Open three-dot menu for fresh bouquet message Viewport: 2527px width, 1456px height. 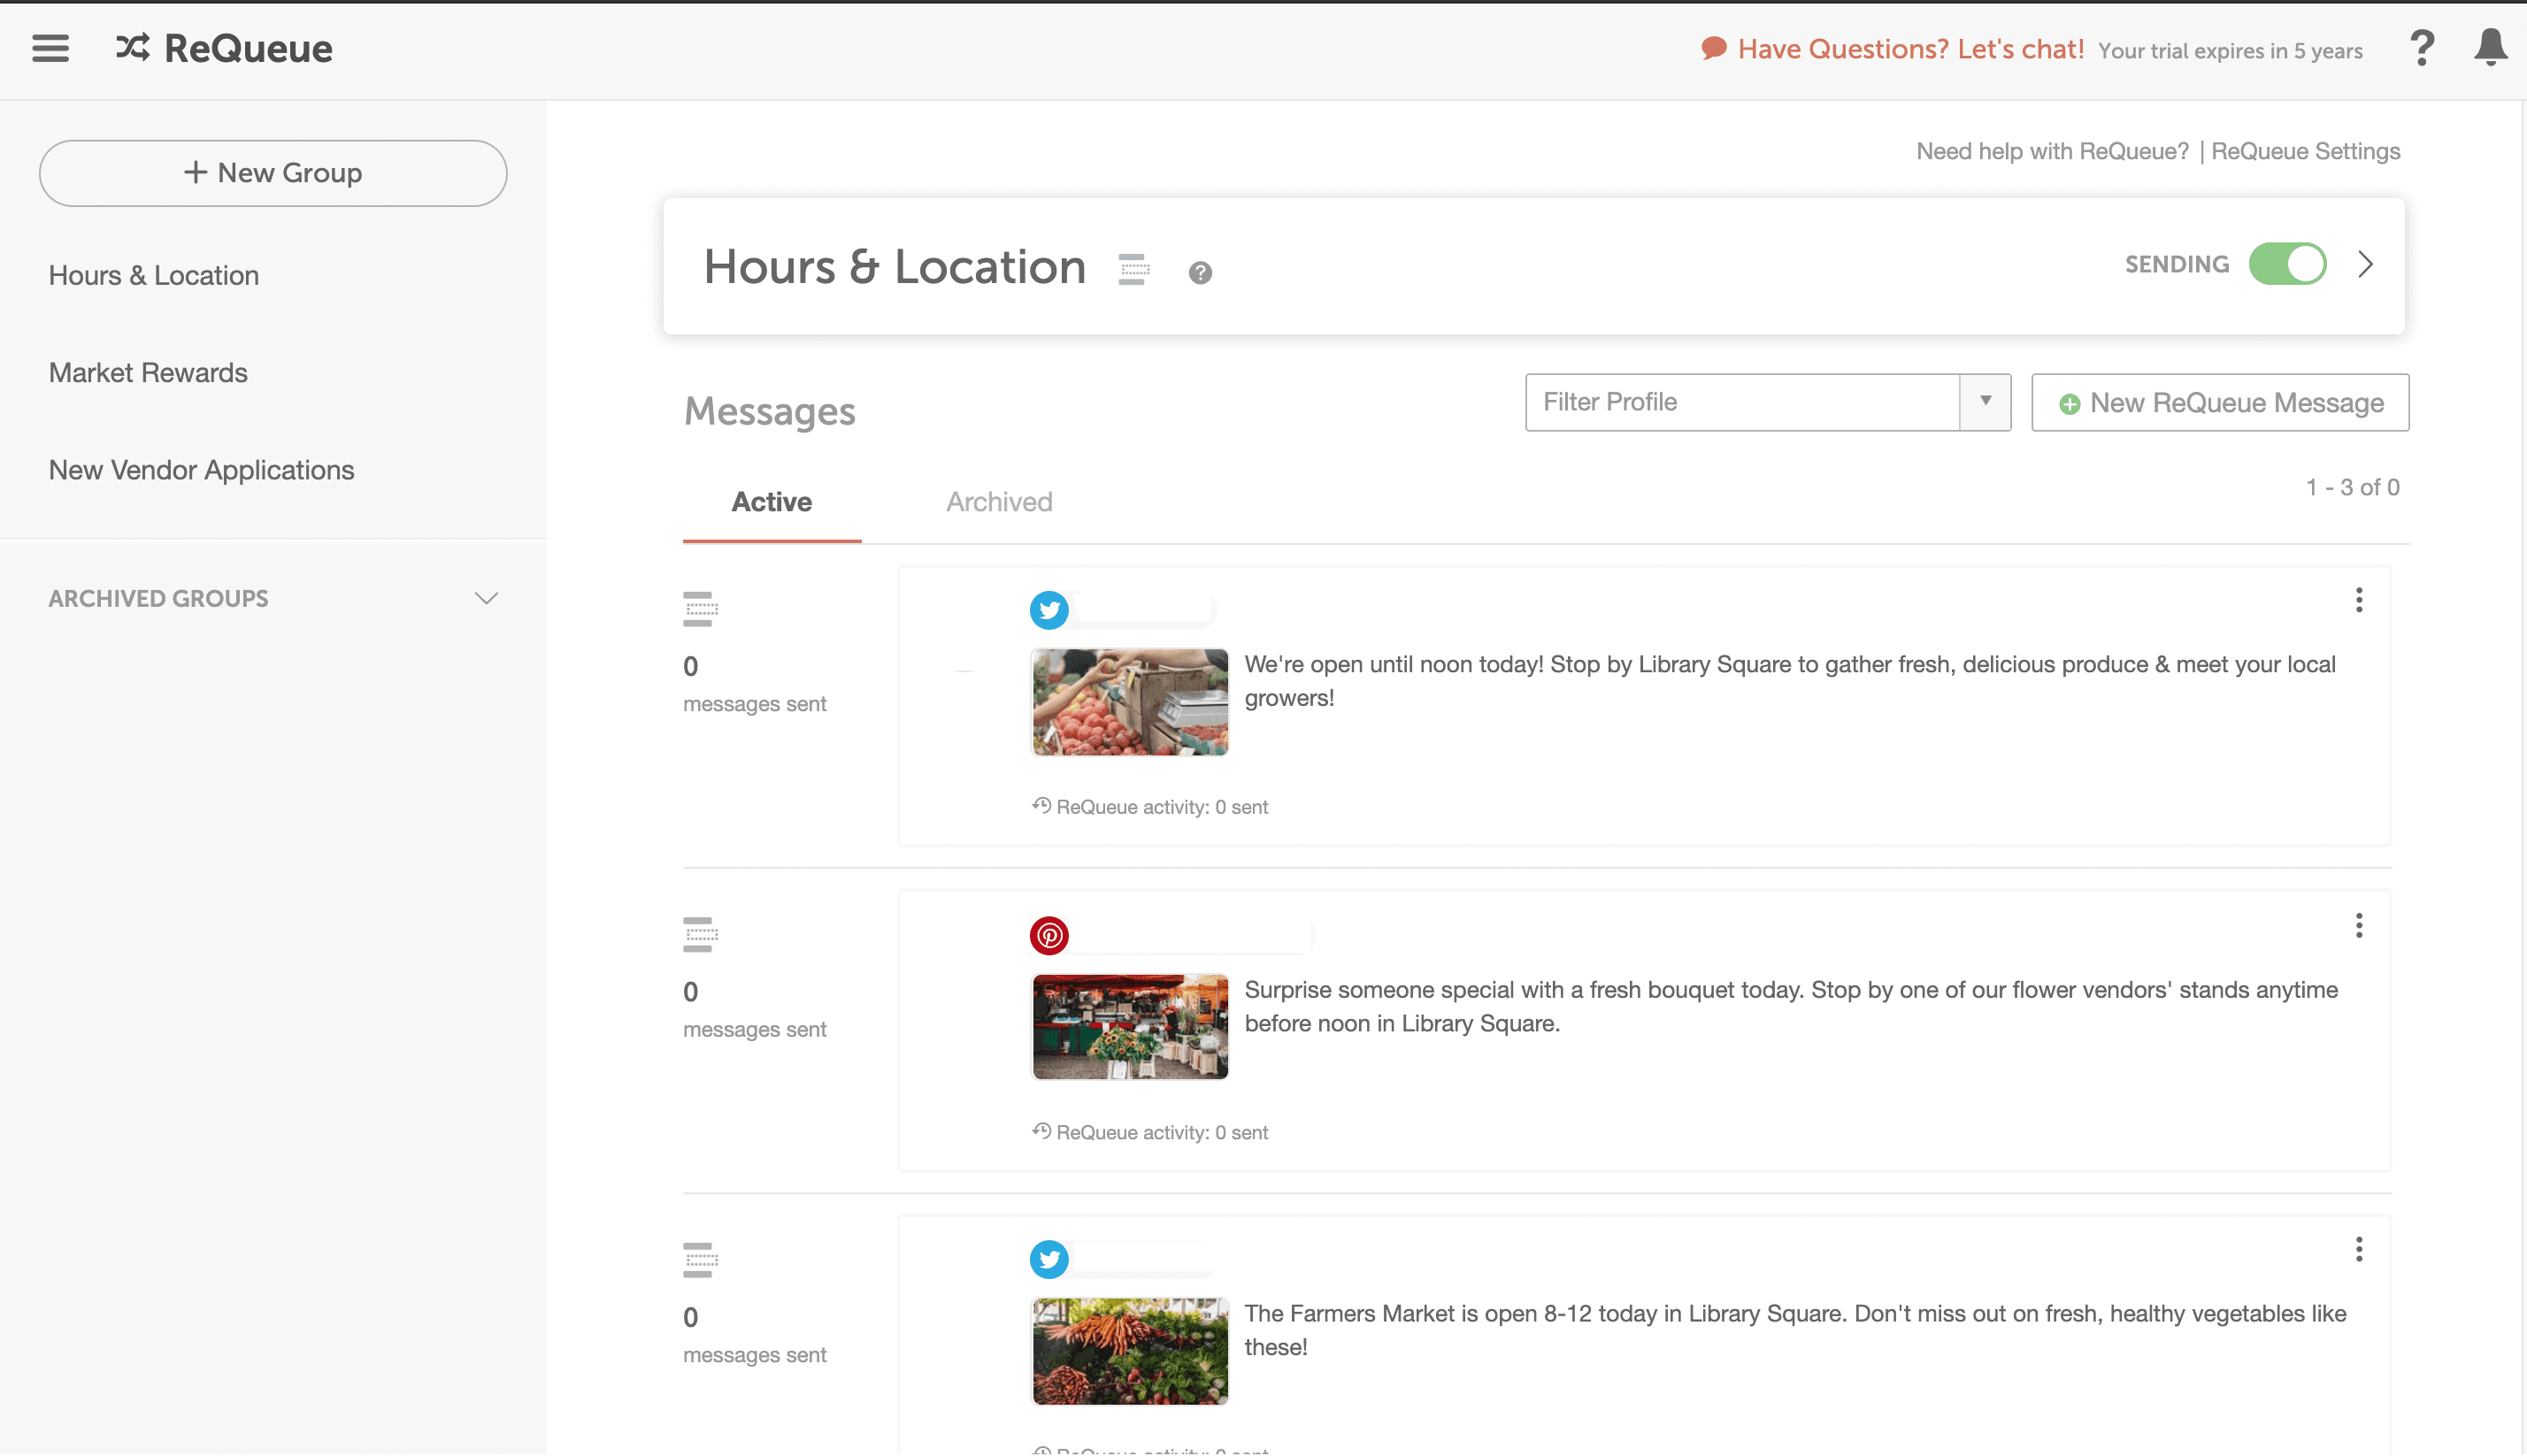(x=2358, y=925)
